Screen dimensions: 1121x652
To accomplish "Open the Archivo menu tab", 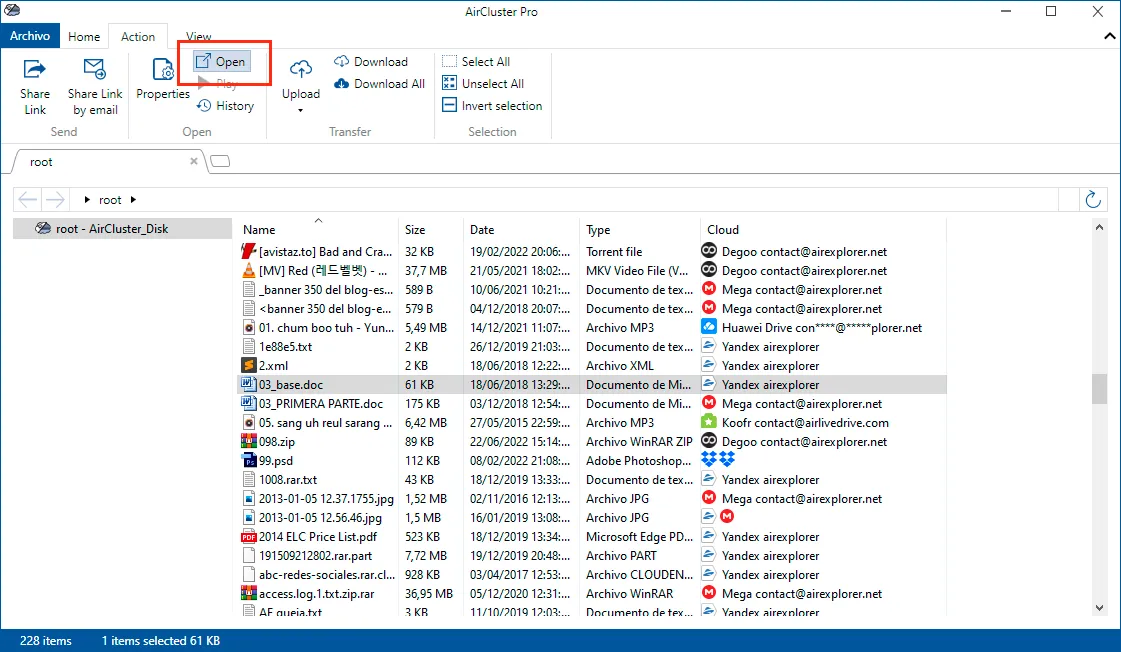I will pos(30,36).
